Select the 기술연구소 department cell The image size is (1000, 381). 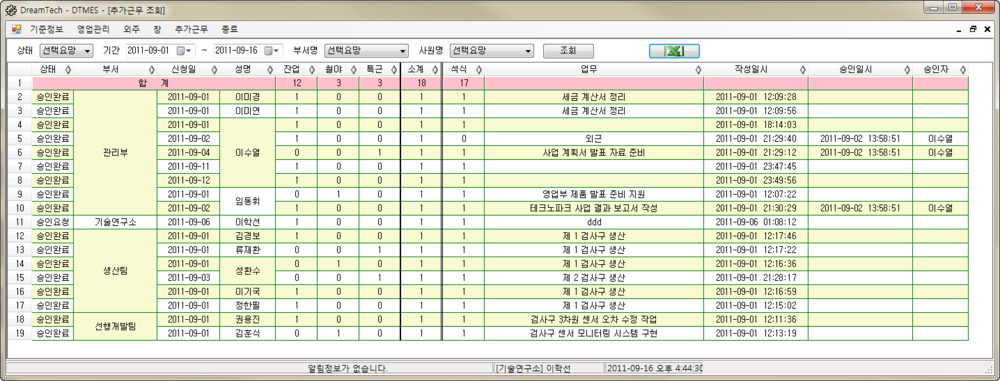point(115,222)
